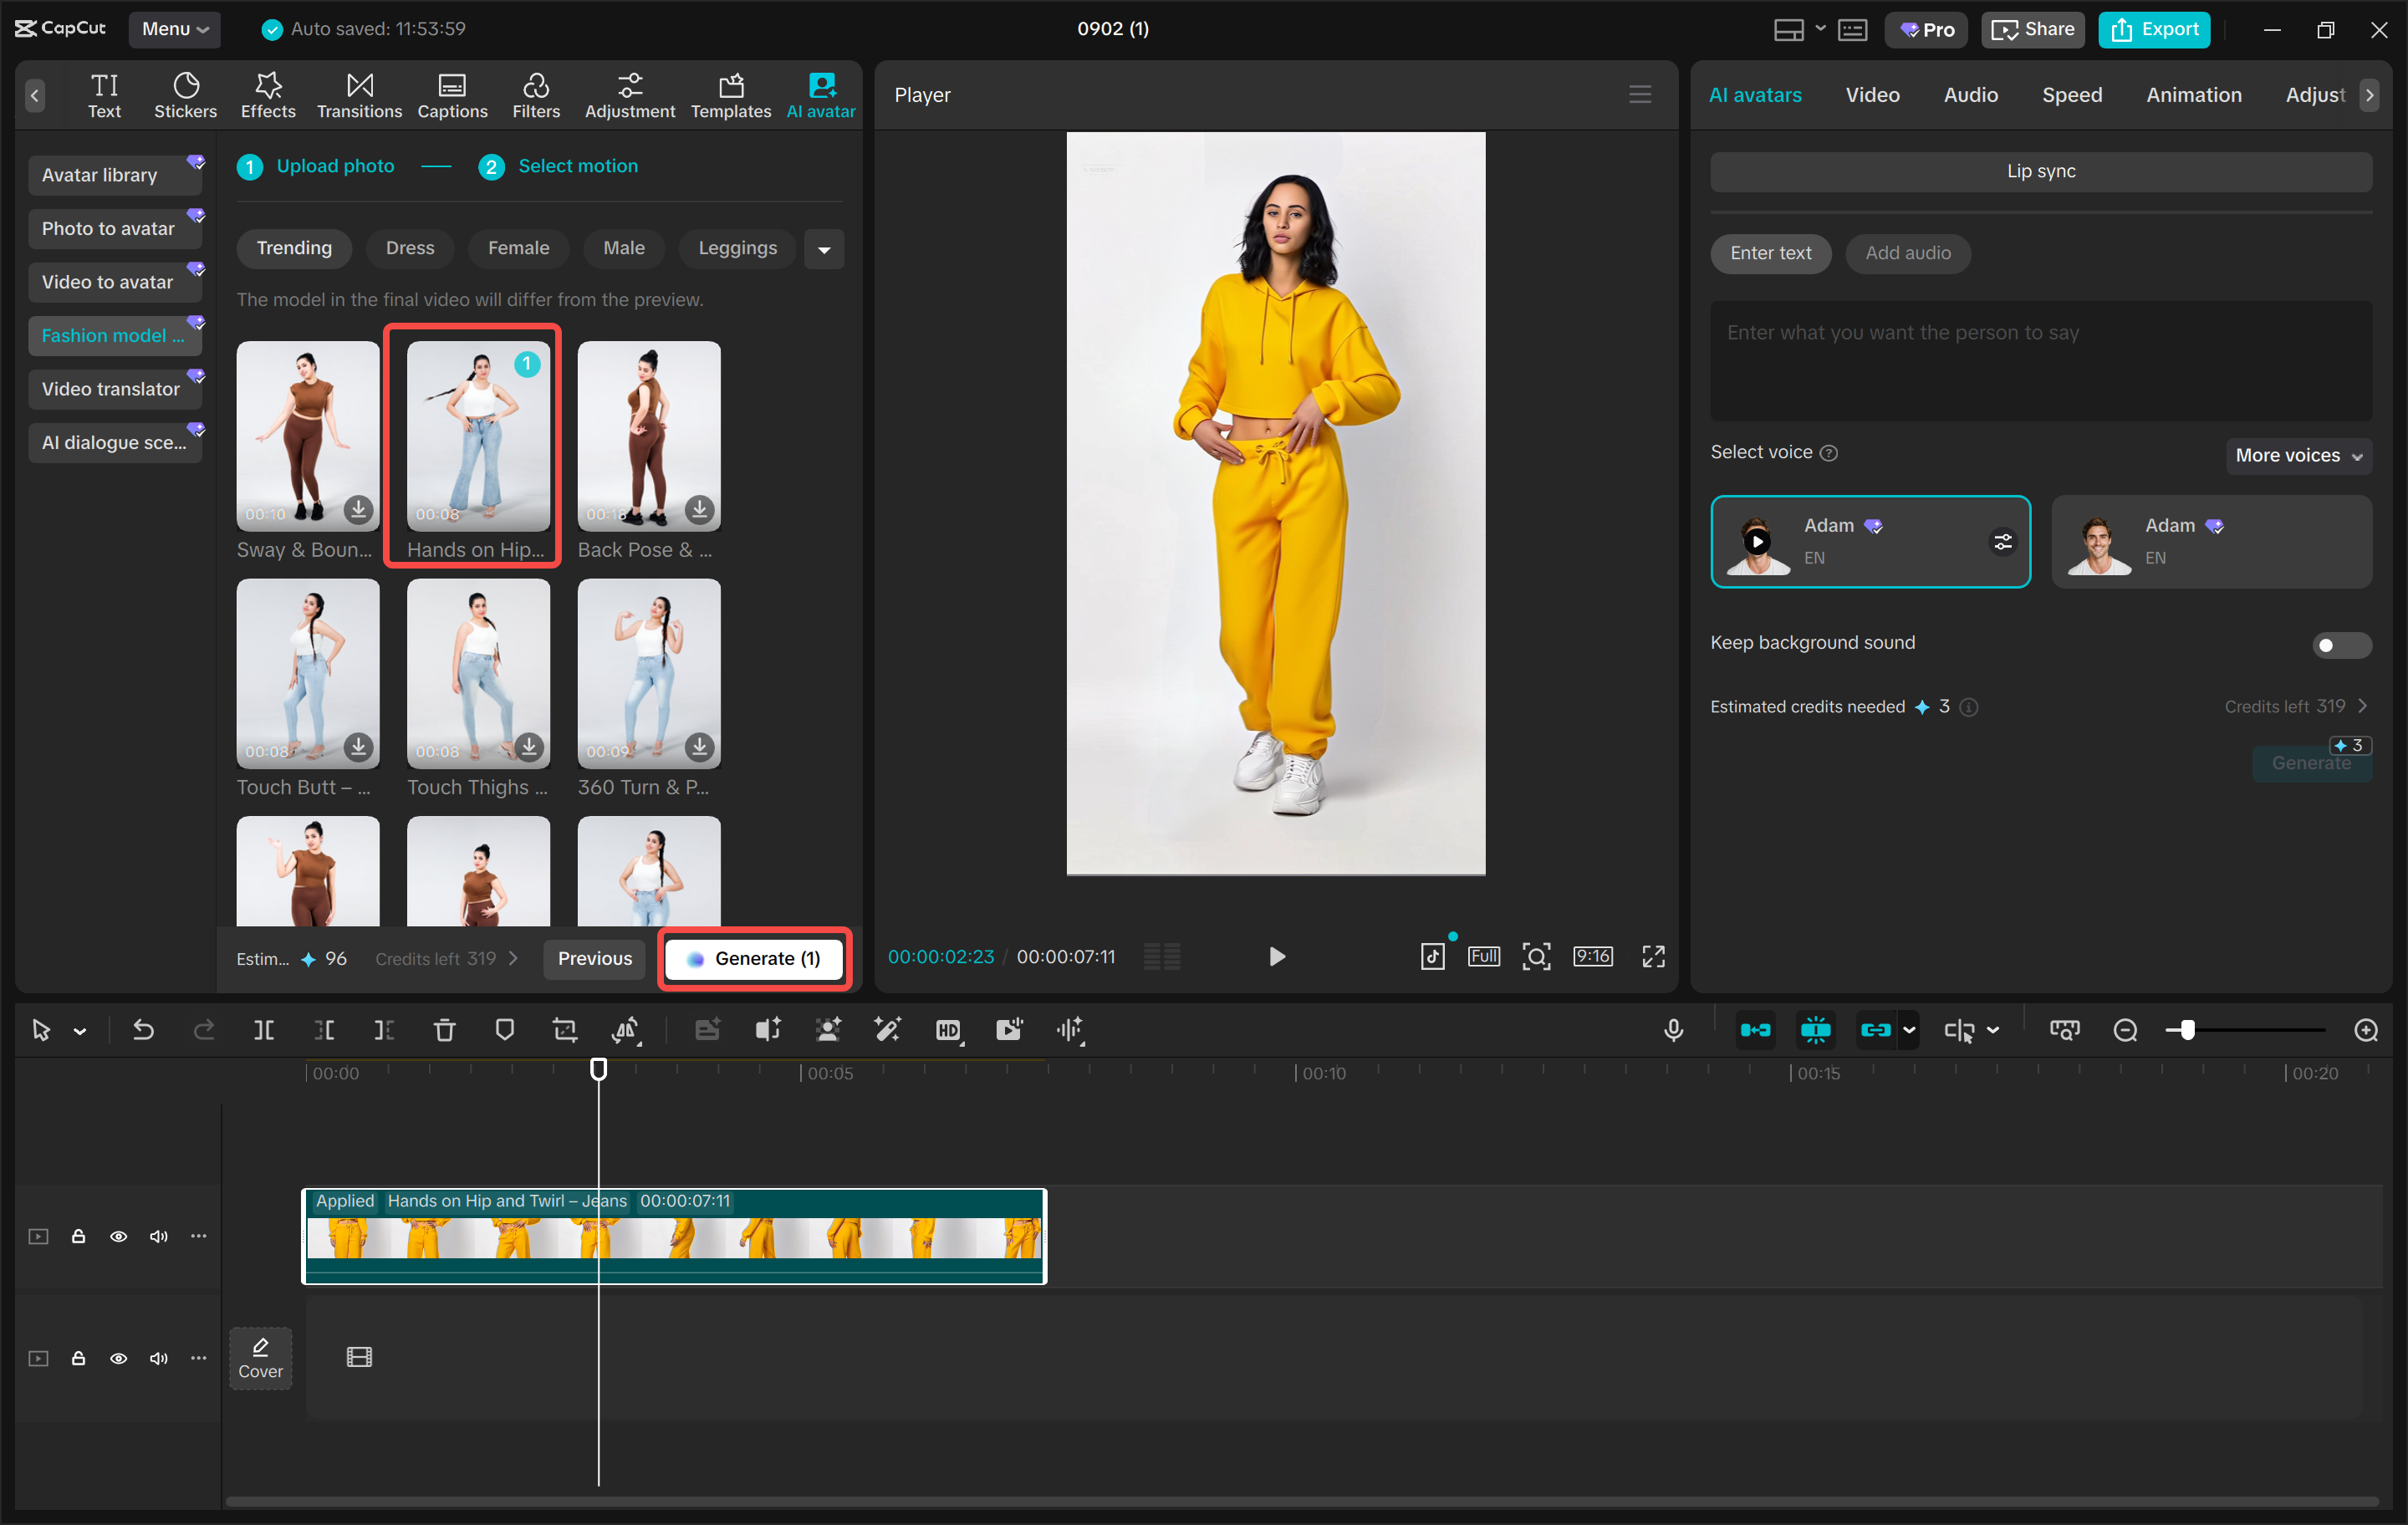Start a voice-over recording with the microphone icon

coord(1674,1030)
